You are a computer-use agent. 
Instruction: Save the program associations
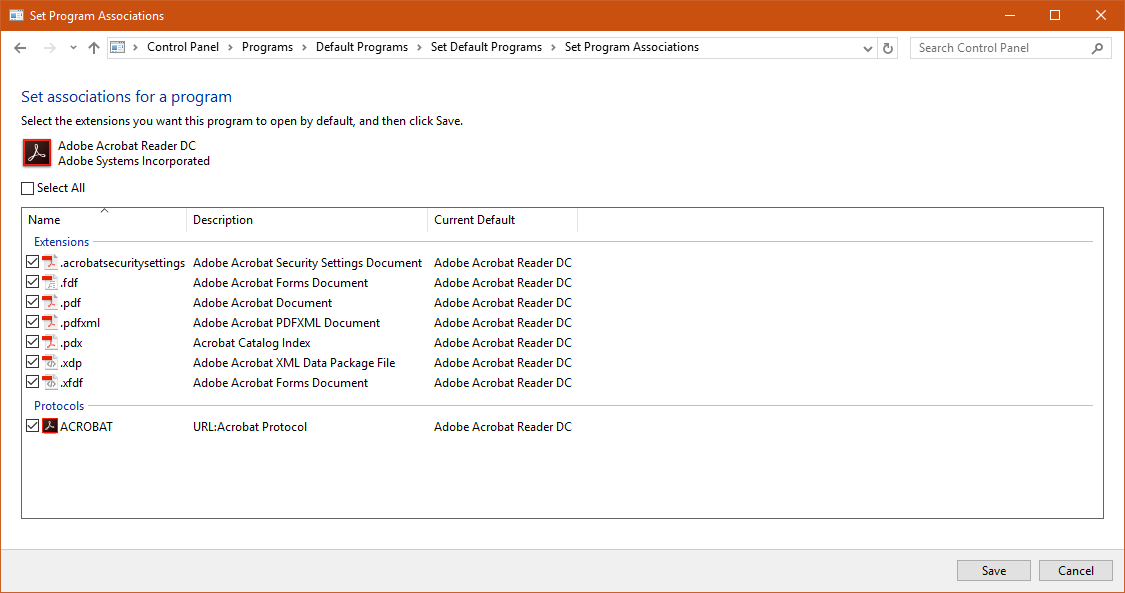coord(994,571)
